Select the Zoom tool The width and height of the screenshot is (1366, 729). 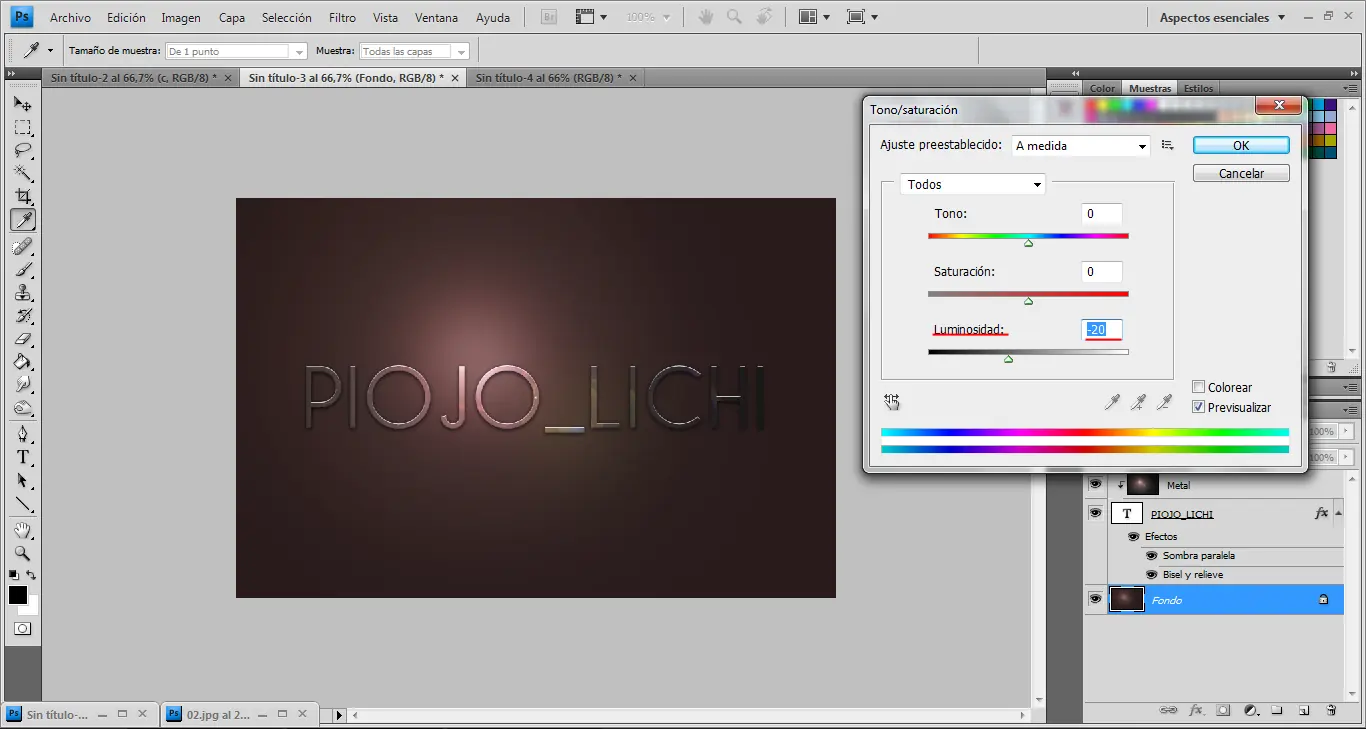(22, 553)
